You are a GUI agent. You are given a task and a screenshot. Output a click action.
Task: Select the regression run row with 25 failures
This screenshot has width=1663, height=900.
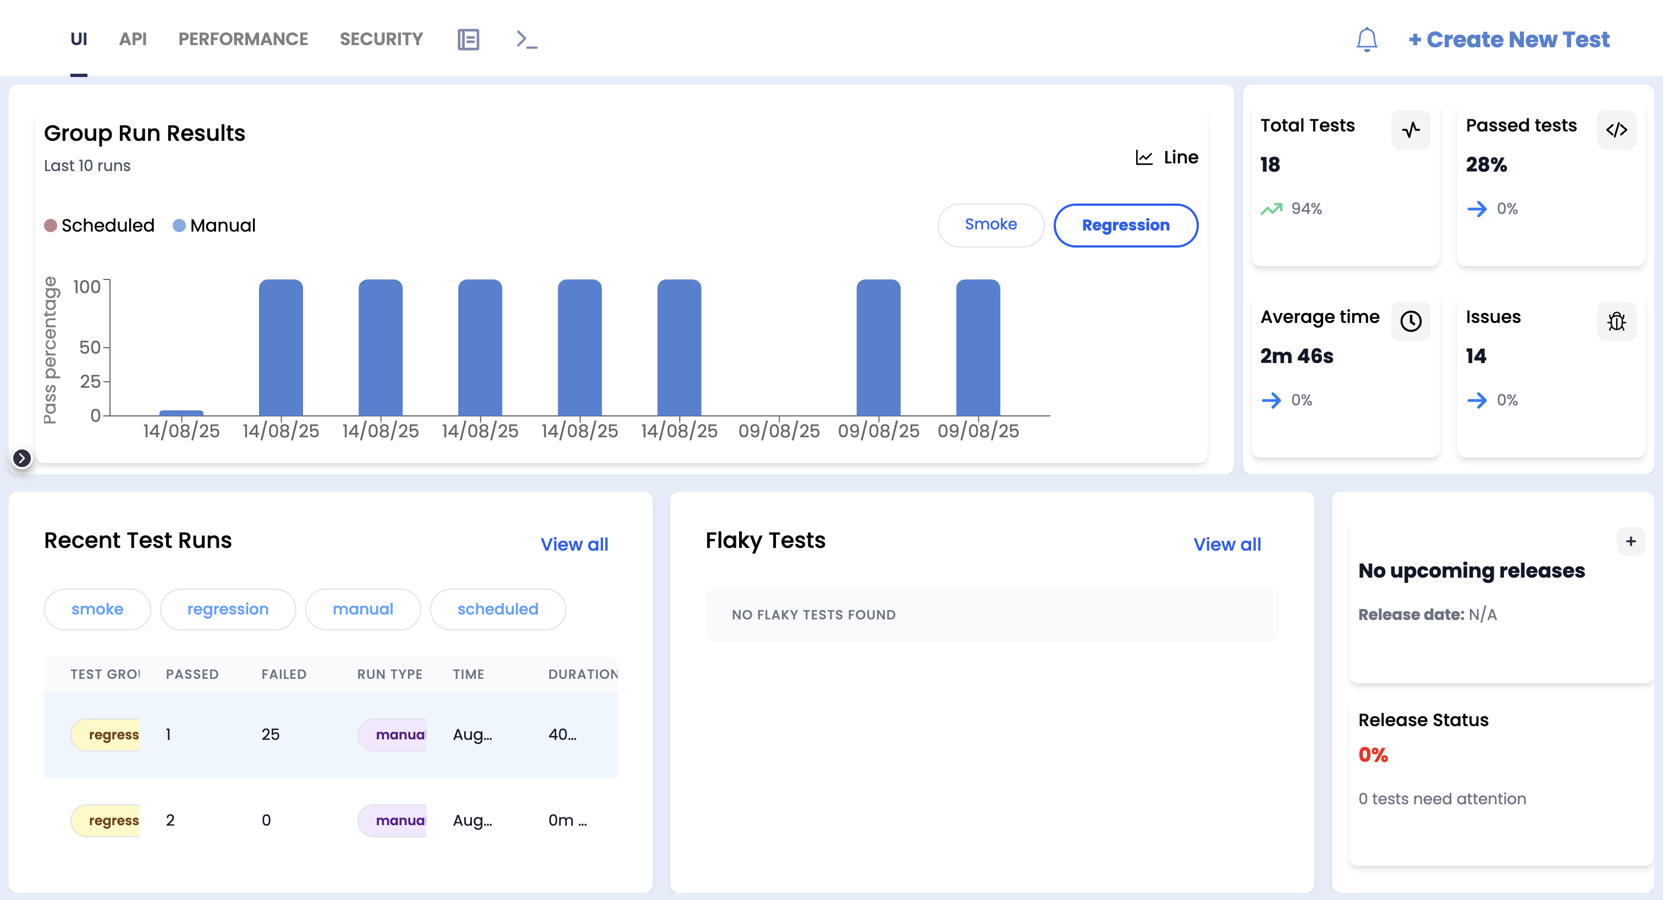tap(330, 734)
